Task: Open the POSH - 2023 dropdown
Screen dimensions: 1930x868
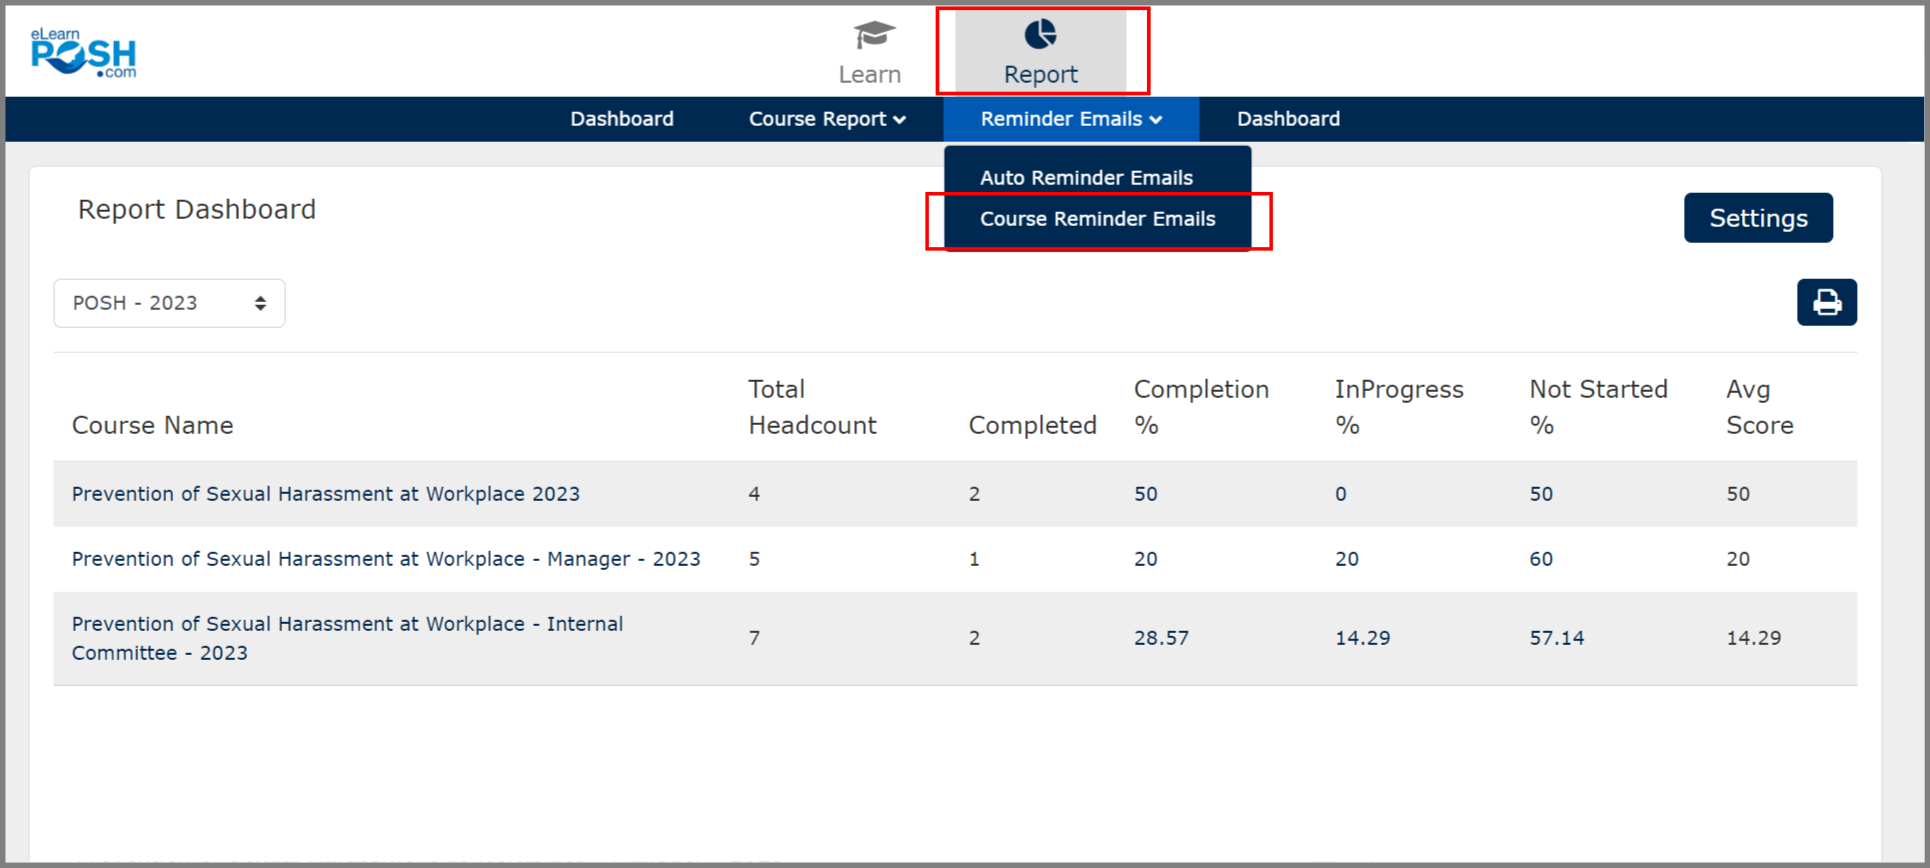Action: click(169, 303)
